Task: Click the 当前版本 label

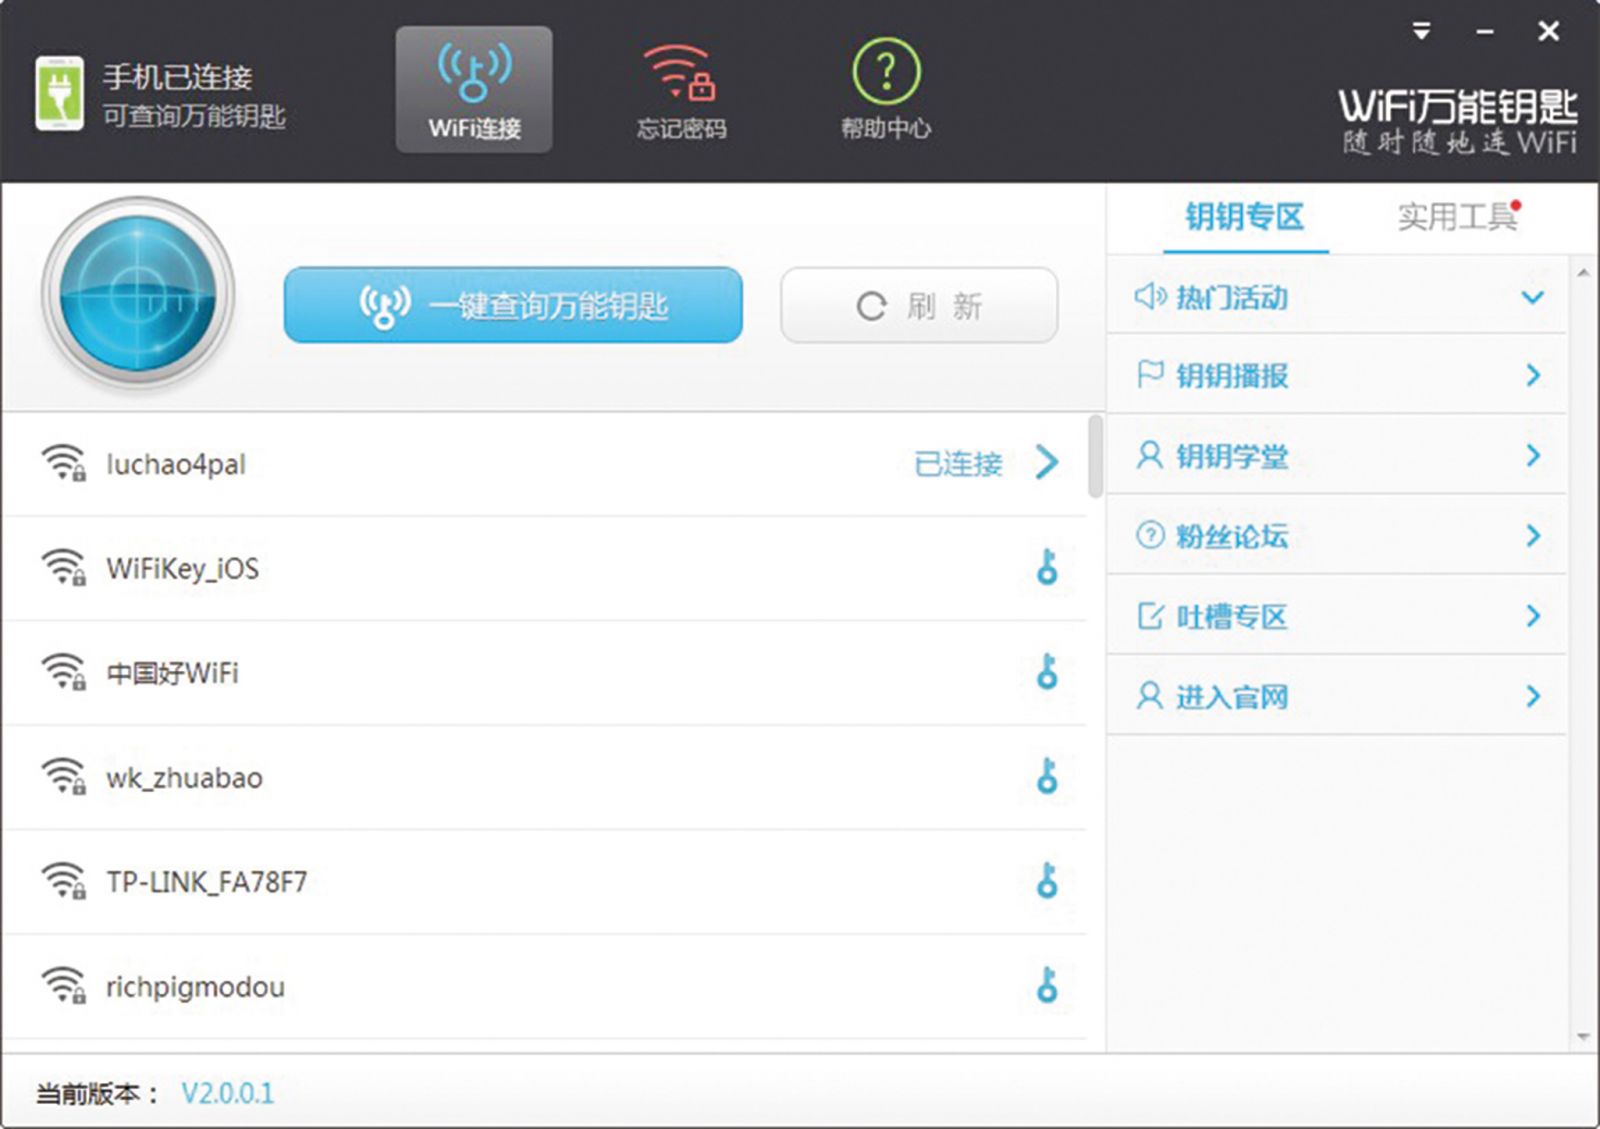Action: coord(97,1093)
